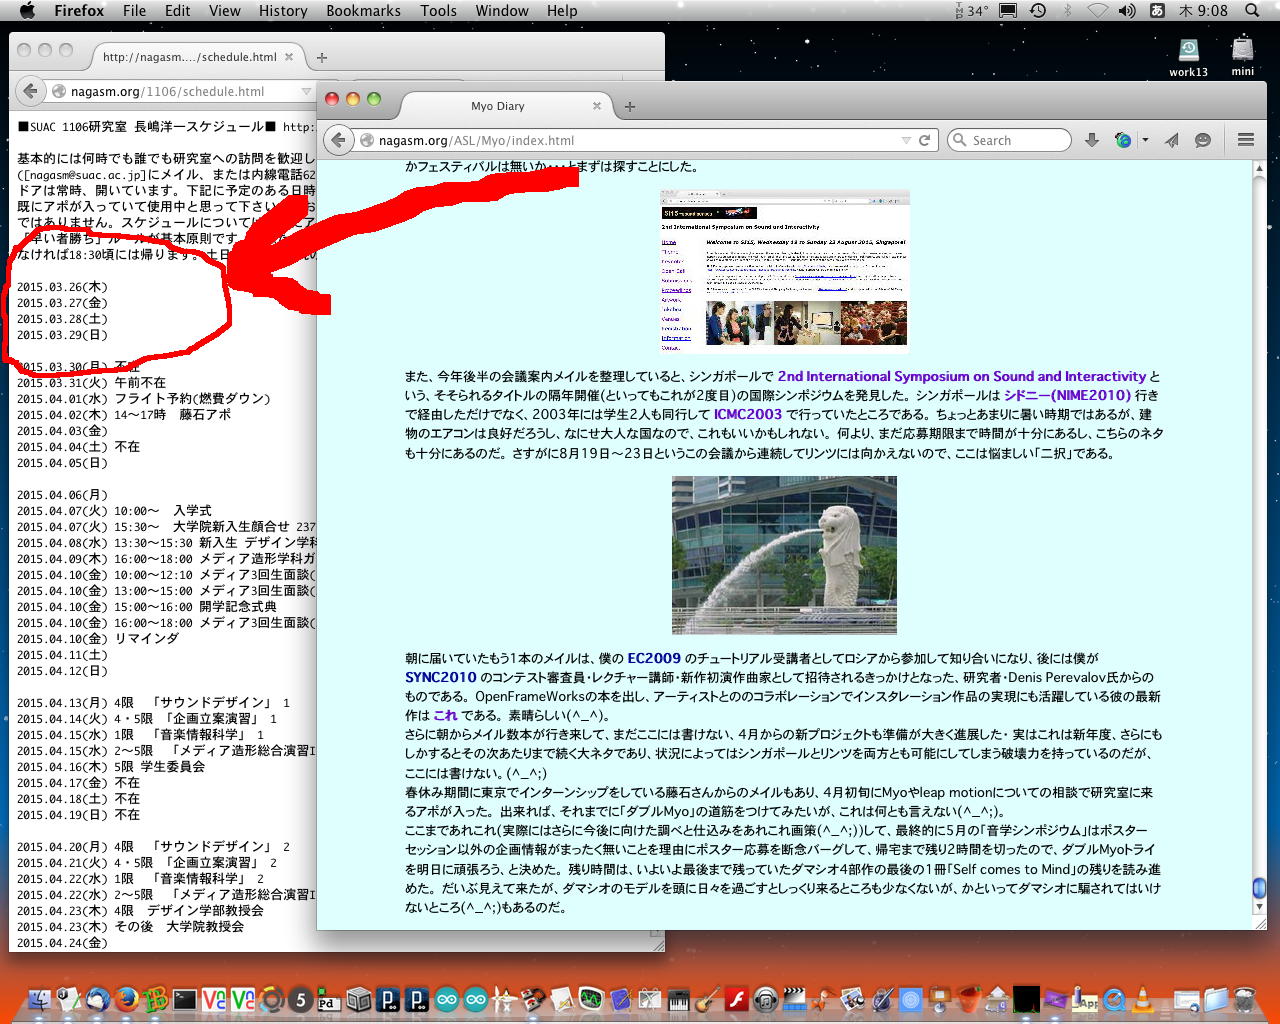Screen dimensions: 1280x1024
Task: Open the Apple menu
Action: tap(27, 11)
